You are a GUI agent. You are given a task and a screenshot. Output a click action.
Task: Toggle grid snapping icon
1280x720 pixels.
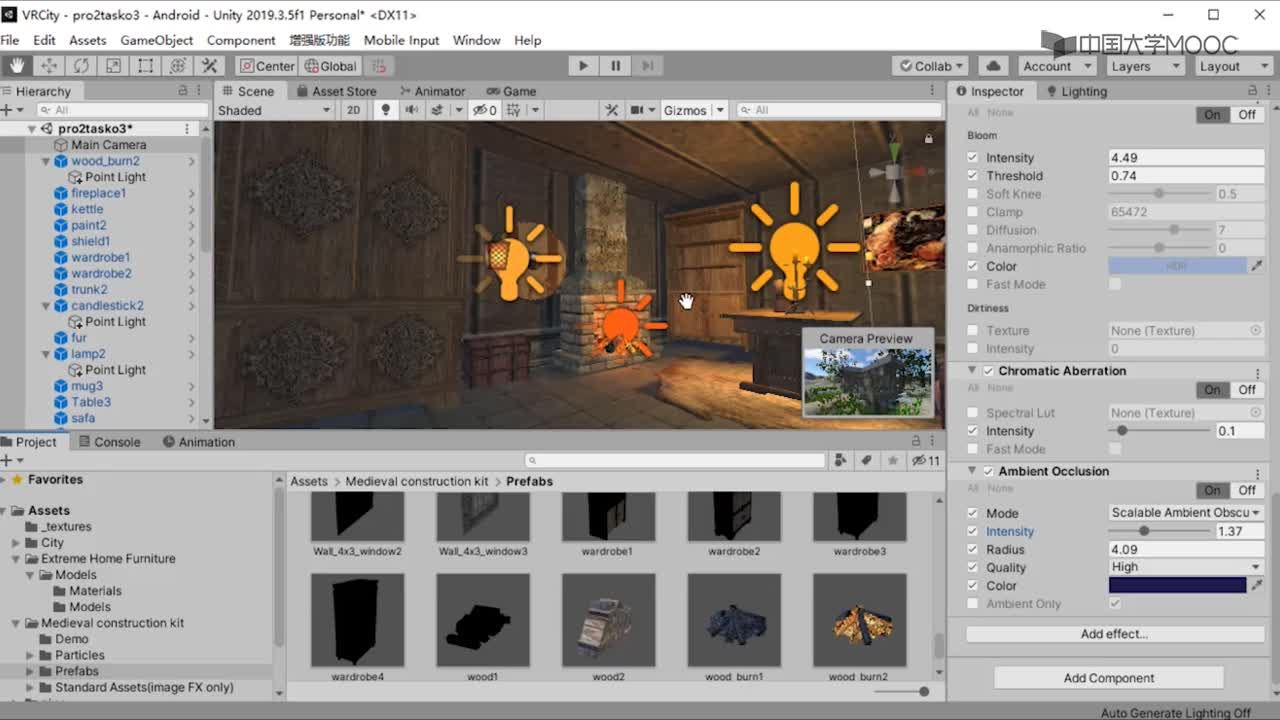pyautogui.click(x=378, y=66)
